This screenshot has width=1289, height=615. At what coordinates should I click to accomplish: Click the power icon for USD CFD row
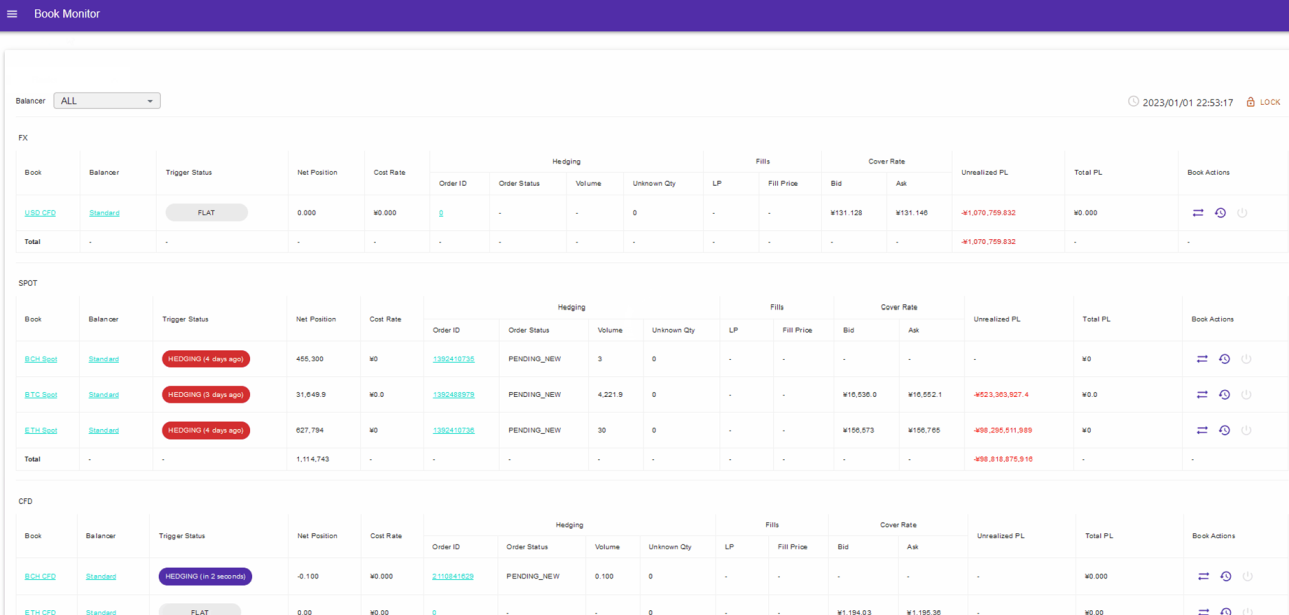tap(1242, 213)
